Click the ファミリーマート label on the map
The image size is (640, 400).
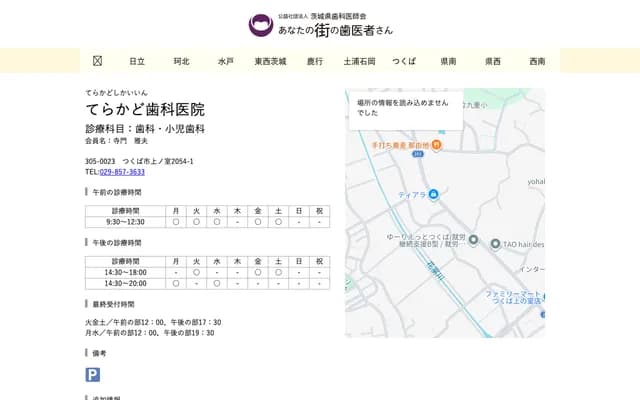[x=513, y=297]
